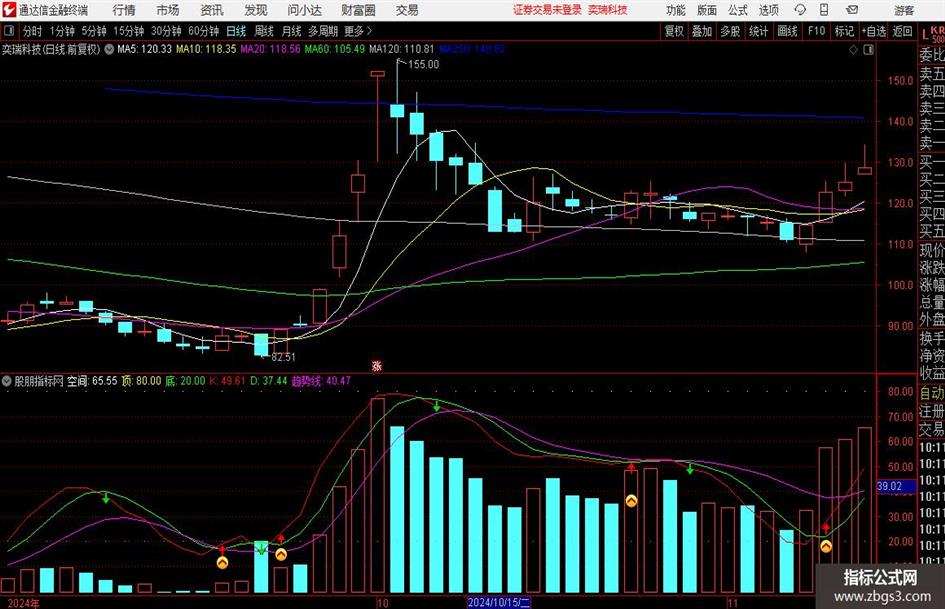Click MA10: 118.35 label
Screen dimensions: 945x609
206,49
